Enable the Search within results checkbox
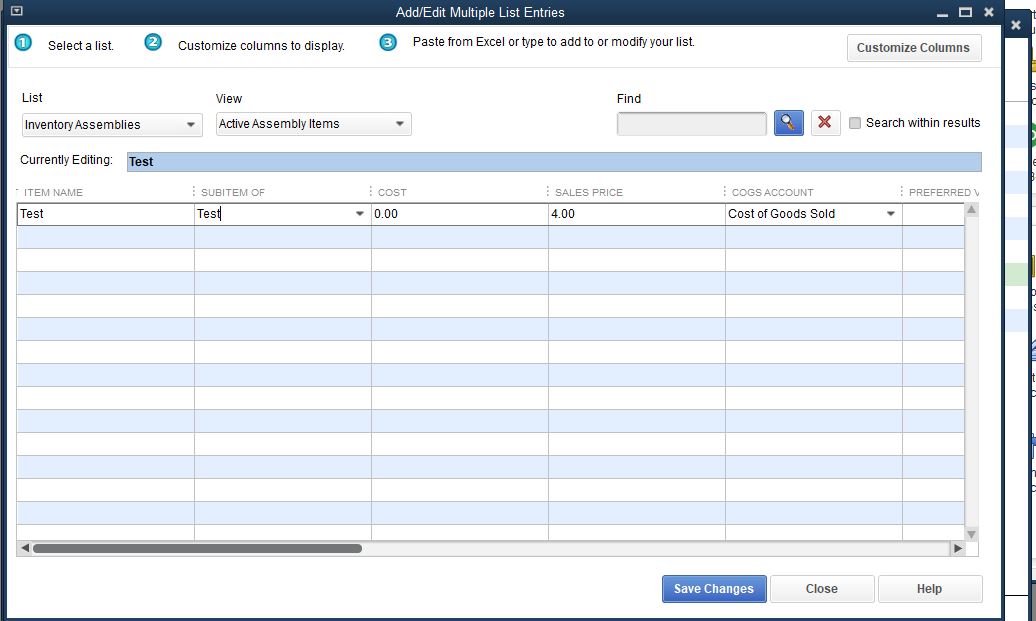 pos(855,123)
